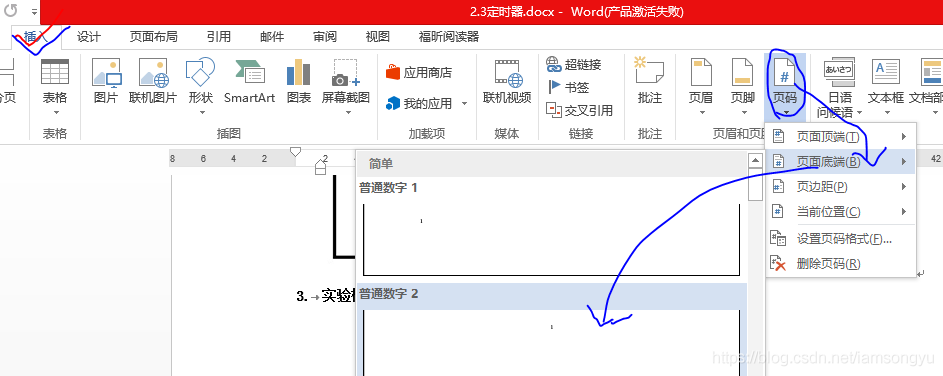Customize Quick Access Toolbar dropdown arrow
943x376 pixels.
[x=34, y=11]
